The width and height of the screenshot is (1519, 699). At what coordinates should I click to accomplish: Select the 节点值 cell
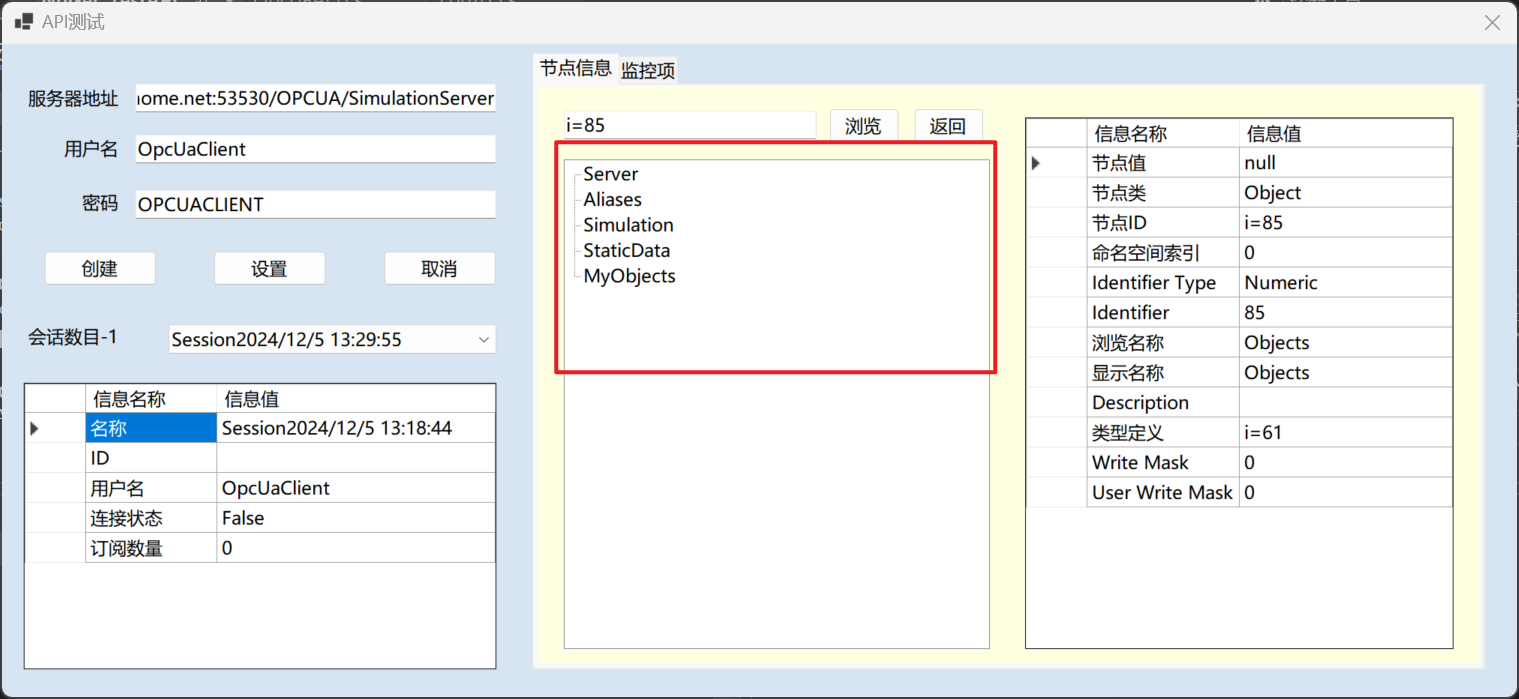1163,162
